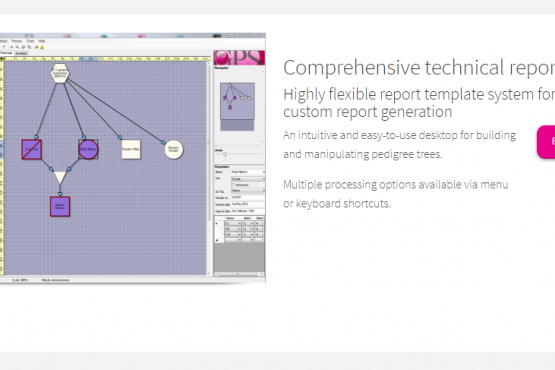This screenshot has width=555, height=370.
Task: Select the white square Random Male node
Action: pyautogui.click(x=131, y=149)
